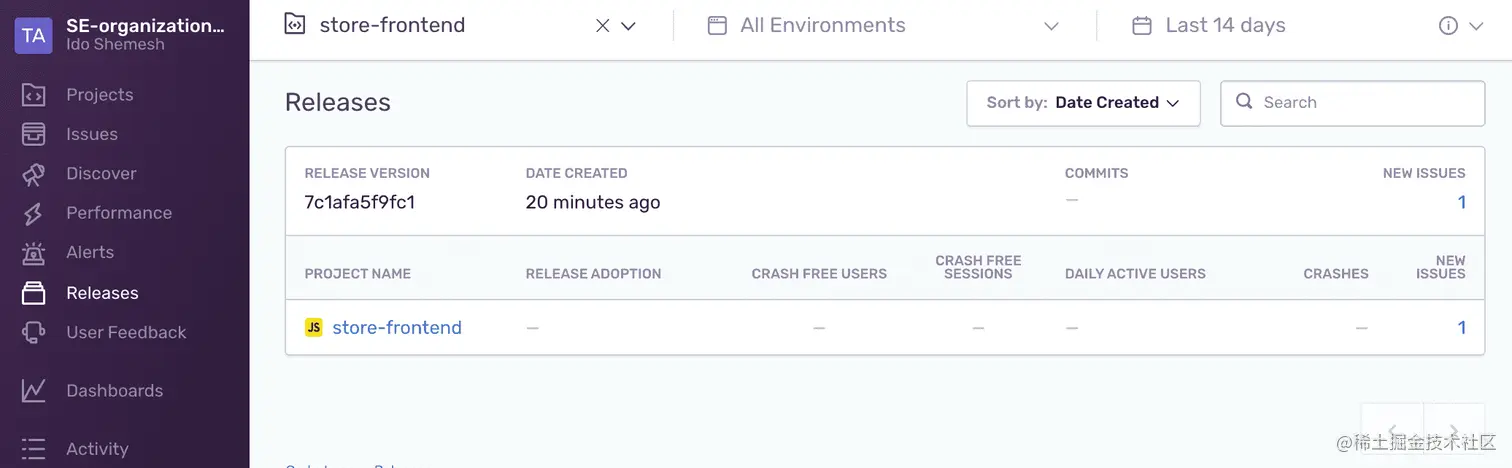Go to Activity in the sidebar

97,449
